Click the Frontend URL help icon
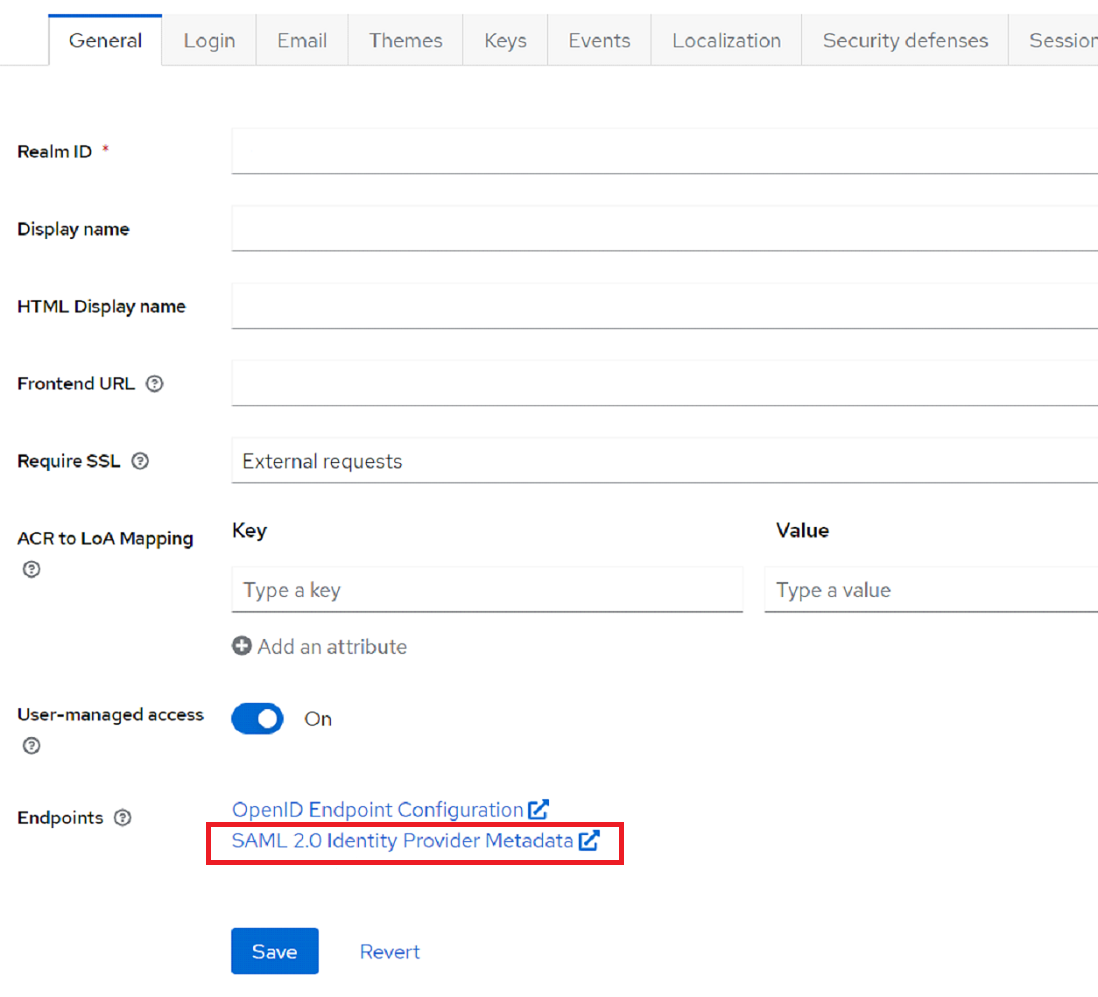The width and height of the screenshot is (1098, 997). (154, 384)
